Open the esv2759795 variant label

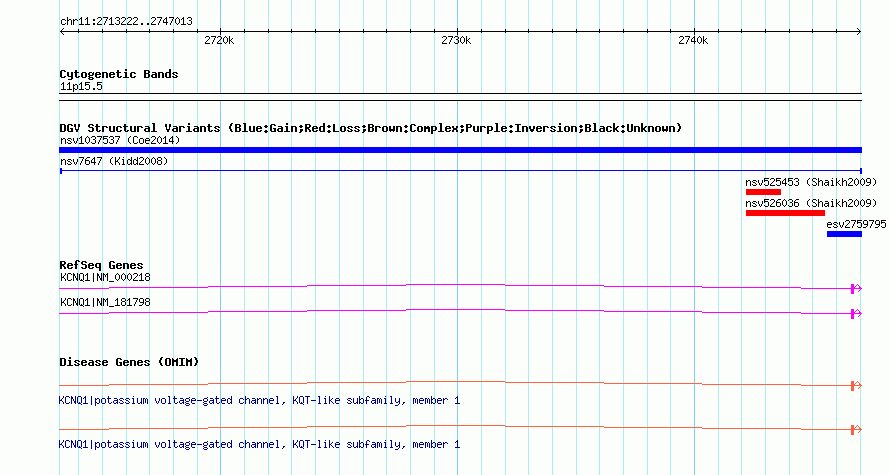tap(856, 224)
